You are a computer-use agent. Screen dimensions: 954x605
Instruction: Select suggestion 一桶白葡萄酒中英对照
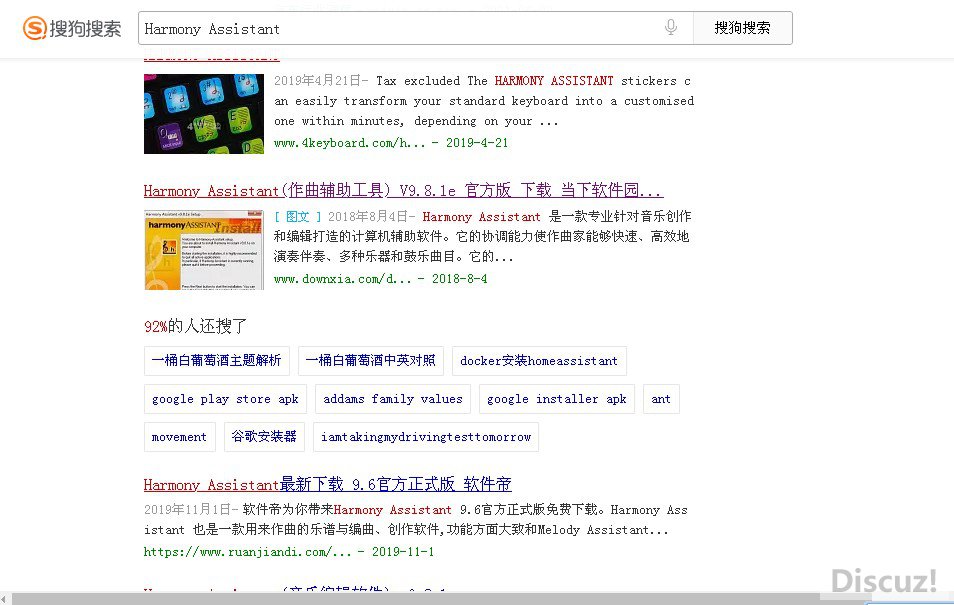(371, 361)
